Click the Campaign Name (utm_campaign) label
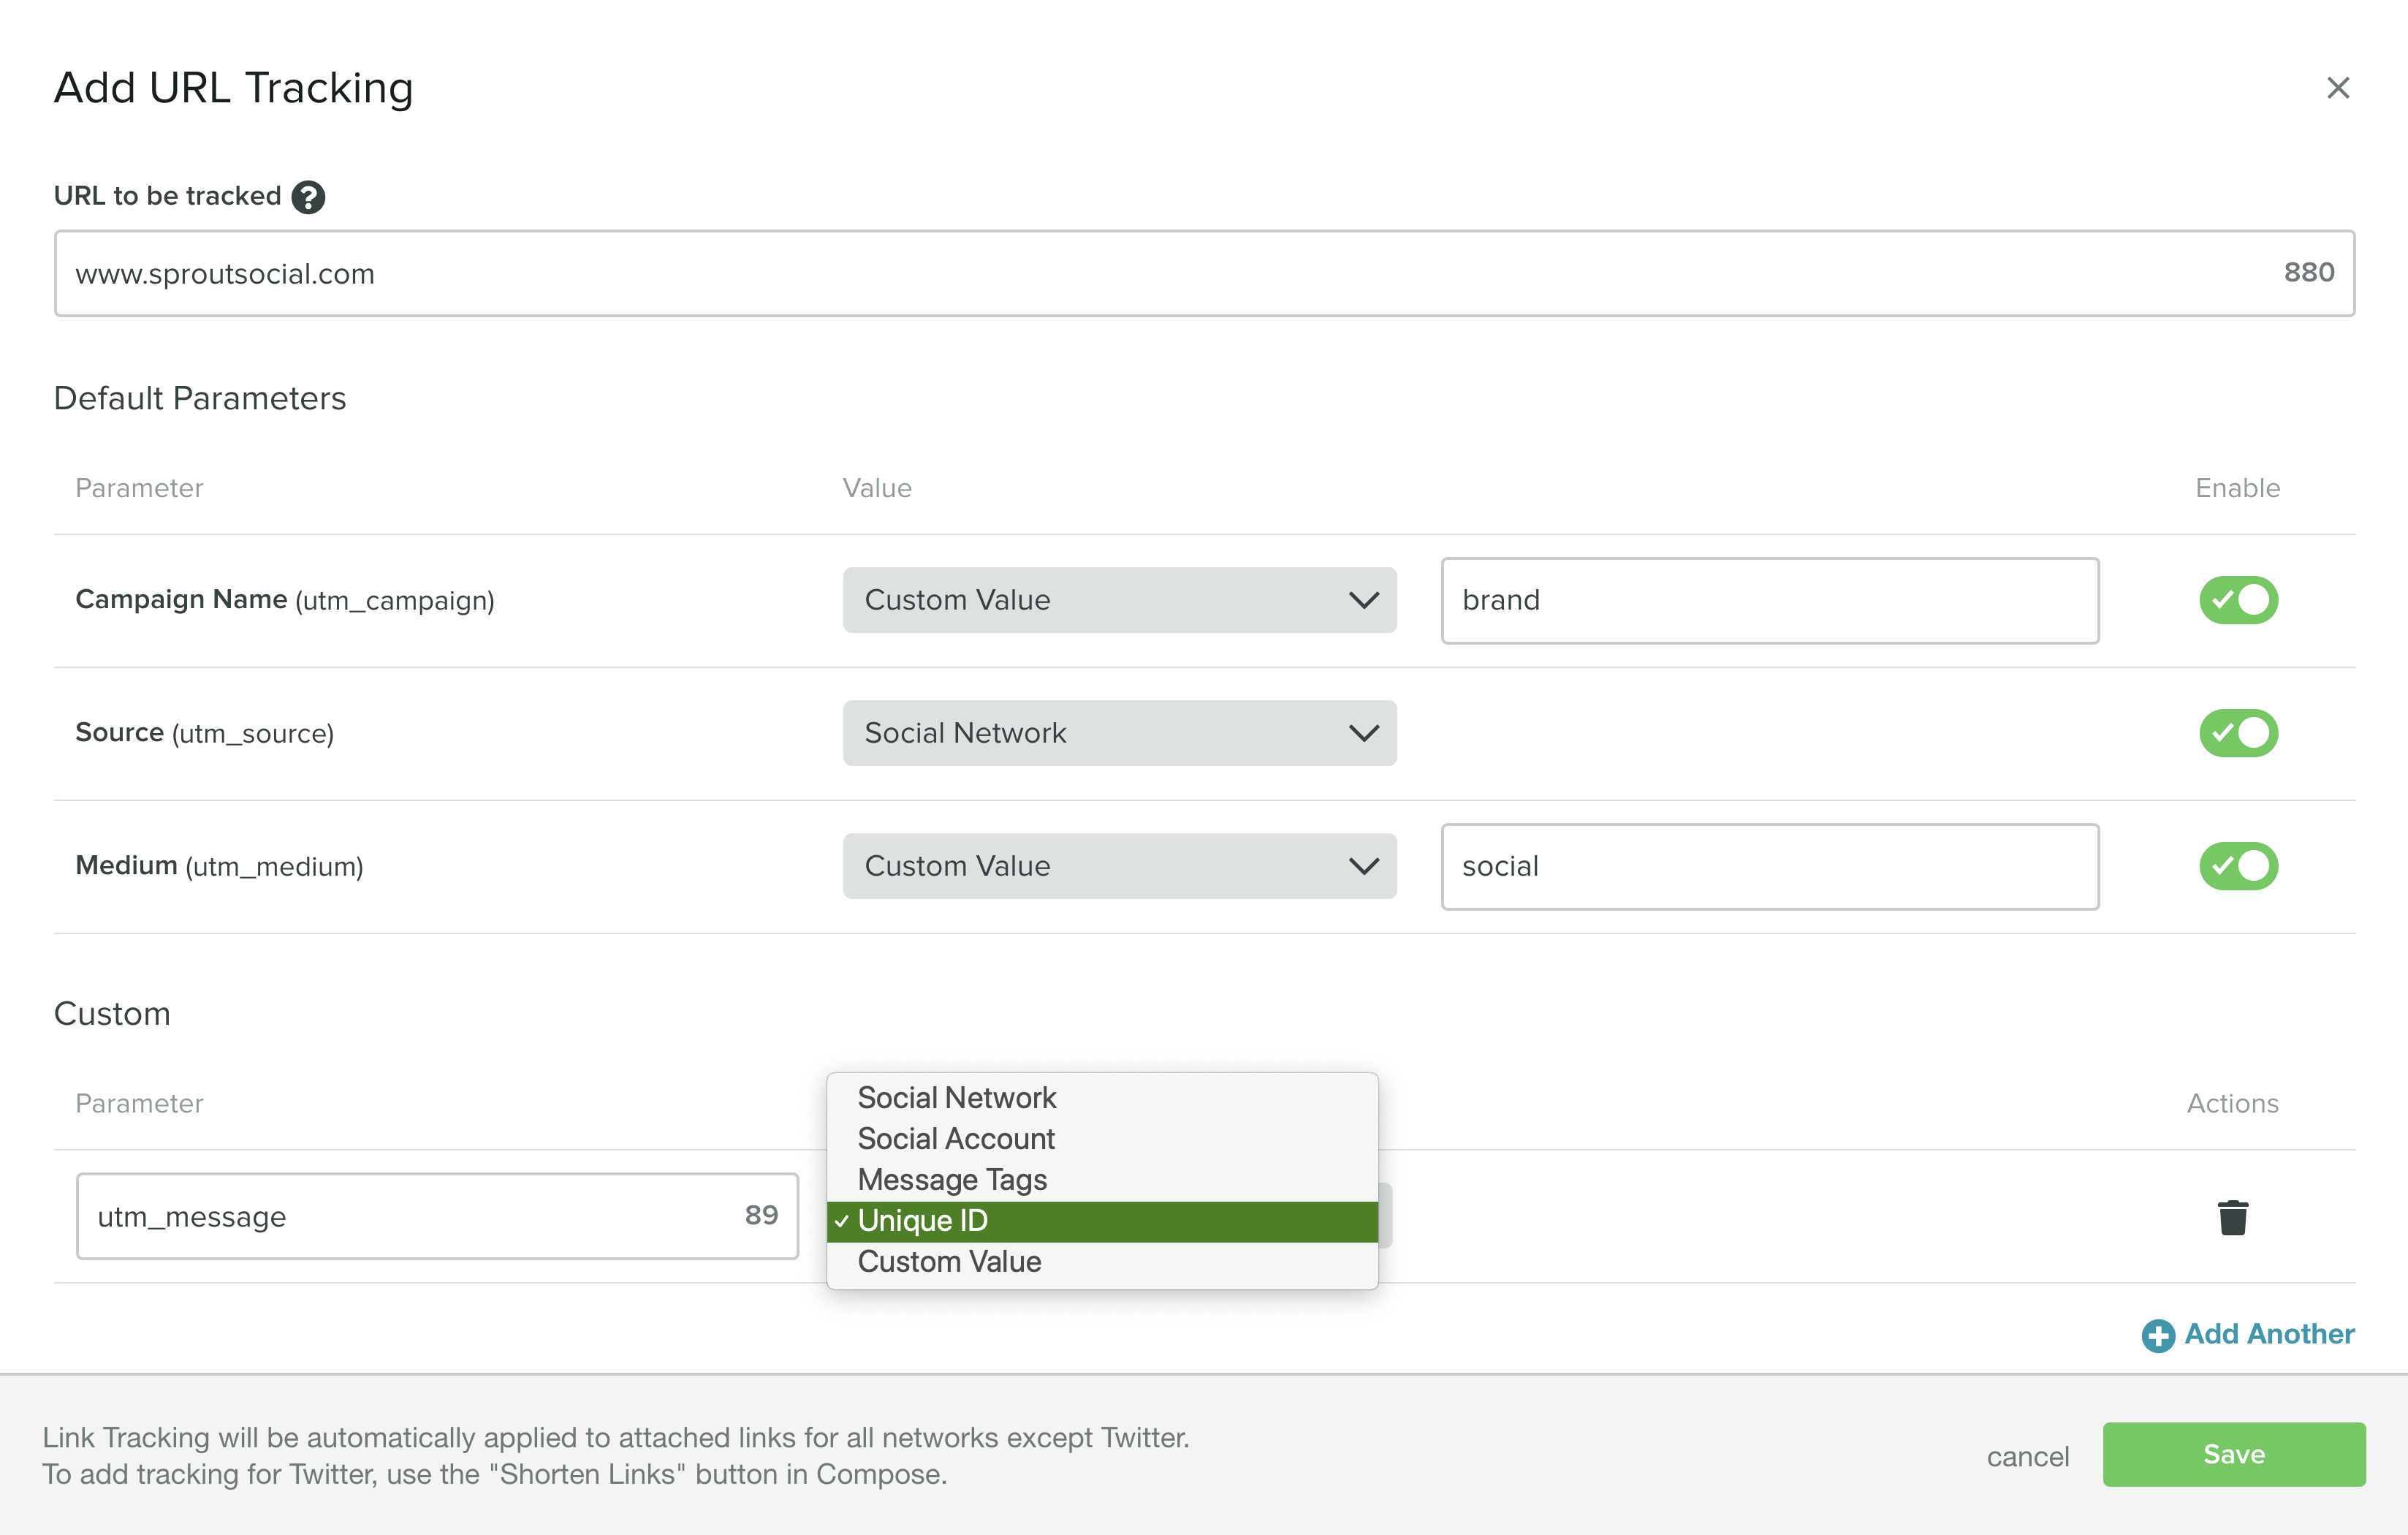The height and width of the screenshot is (1535, 2408). click(x=285, y=600)
